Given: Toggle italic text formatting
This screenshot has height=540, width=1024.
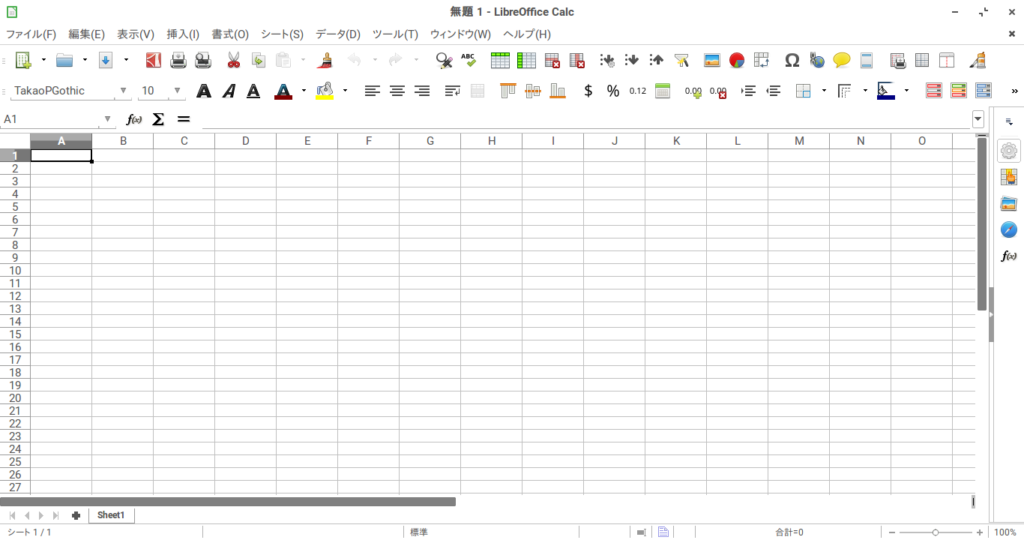Looking at the screenshot, I should pos(229,91).
